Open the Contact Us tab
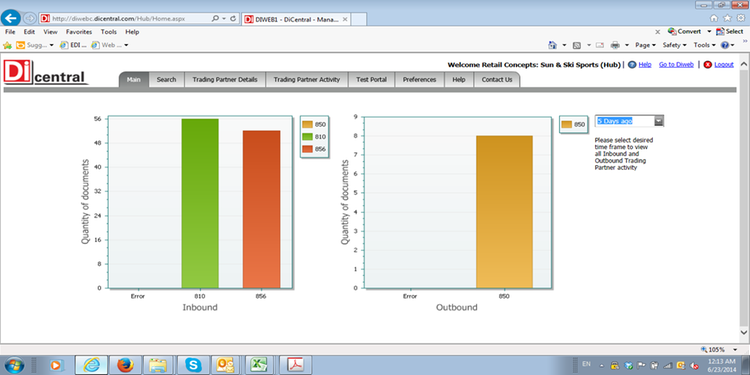Image resolution: width=750 pixels, height=375 pixels. tap(496, 79)
